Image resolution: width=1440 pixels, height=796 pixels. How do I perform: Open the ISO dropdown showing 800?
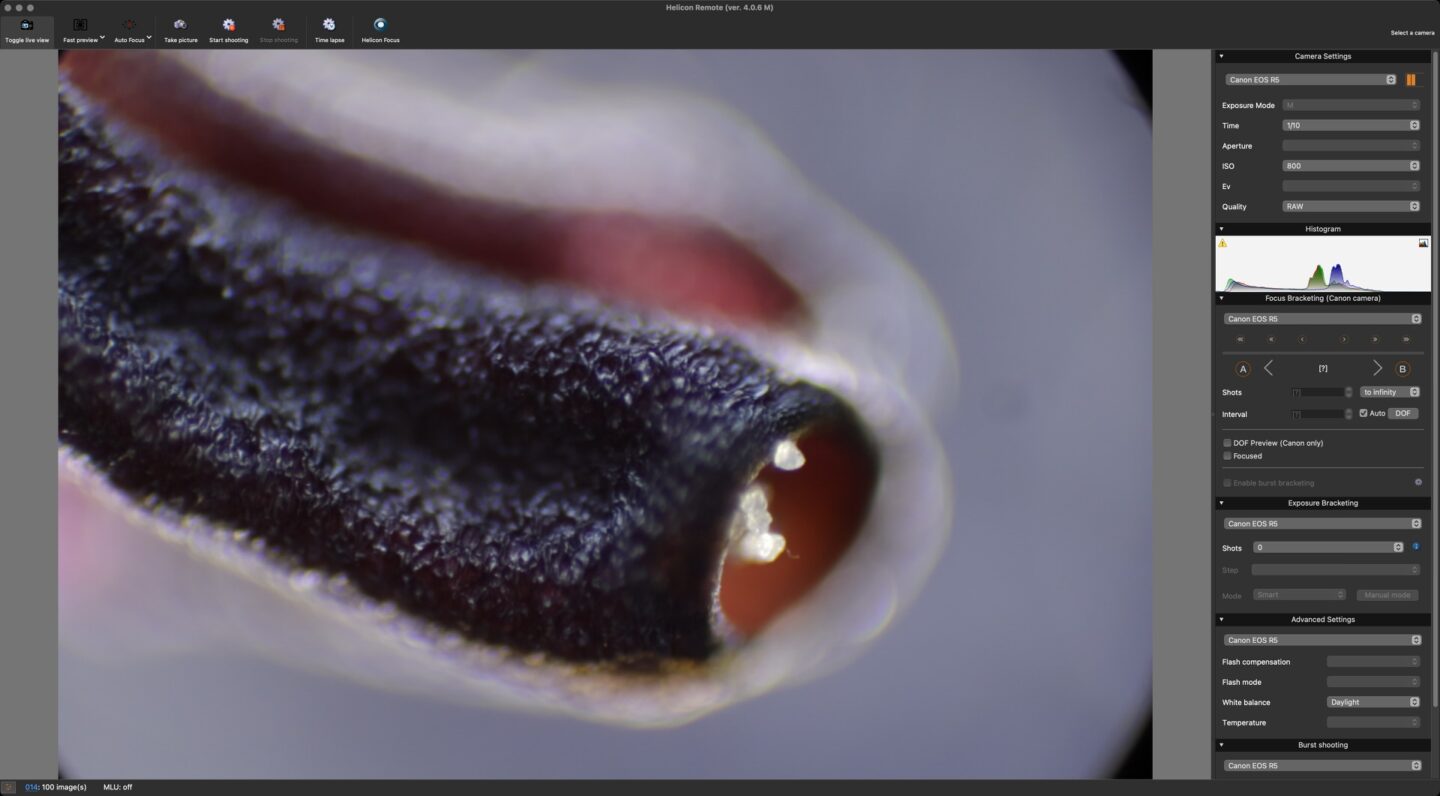tap(1350, 166)
